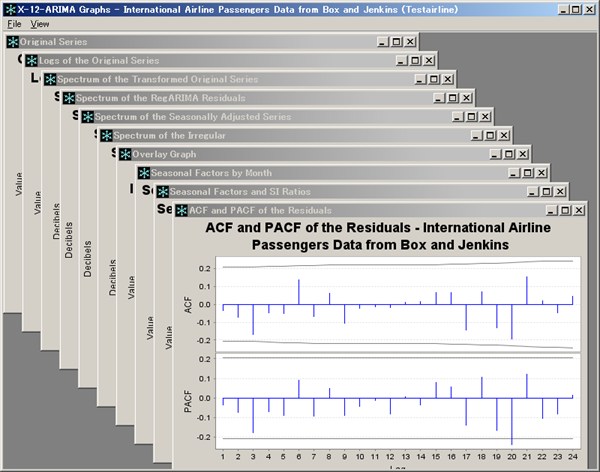Click lag 20 label on the x-axis
Viewport: 600px width, 472px height.
tap(512, 456)
